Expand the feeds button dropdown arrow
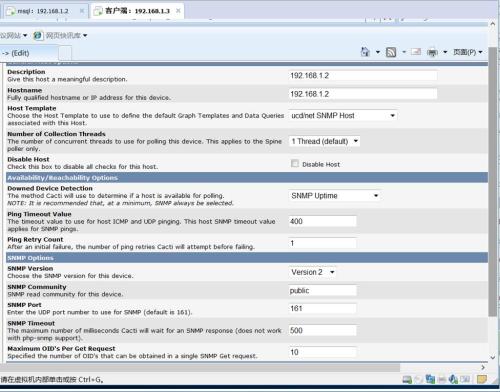Image resolution: width=500 pixels, height=392 pixels. [x=404, y=52]
